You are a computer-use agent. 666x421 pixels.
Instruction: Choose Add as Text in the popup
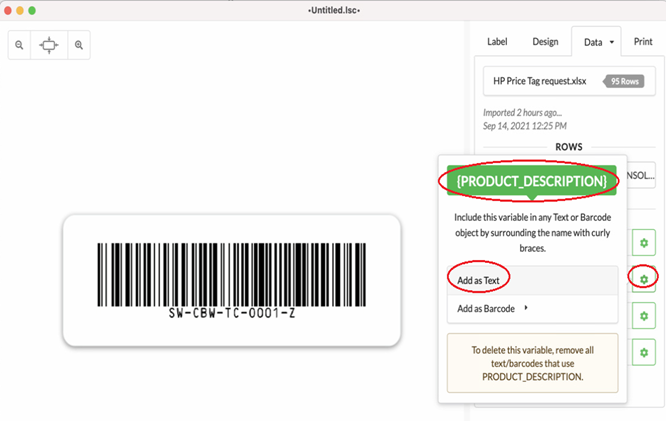pos(478,281)
